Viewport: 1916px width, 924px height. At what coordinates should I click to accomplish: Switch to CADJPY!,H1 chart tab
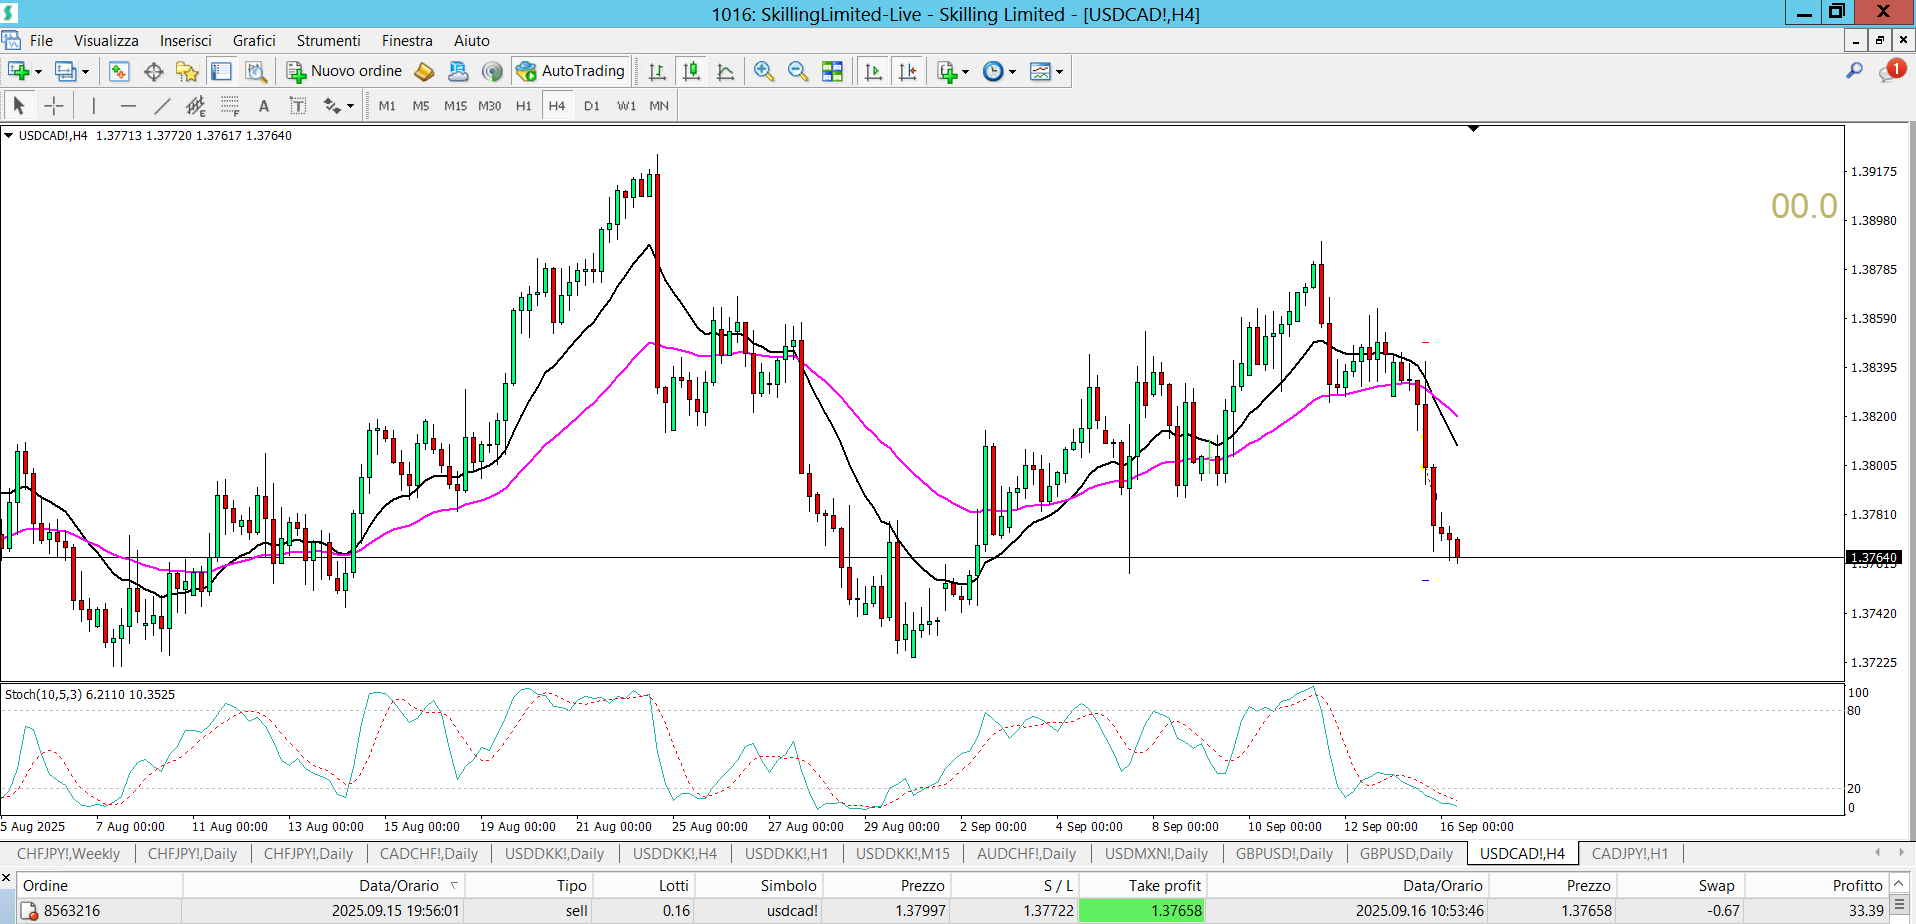(x=1630, y=854)
